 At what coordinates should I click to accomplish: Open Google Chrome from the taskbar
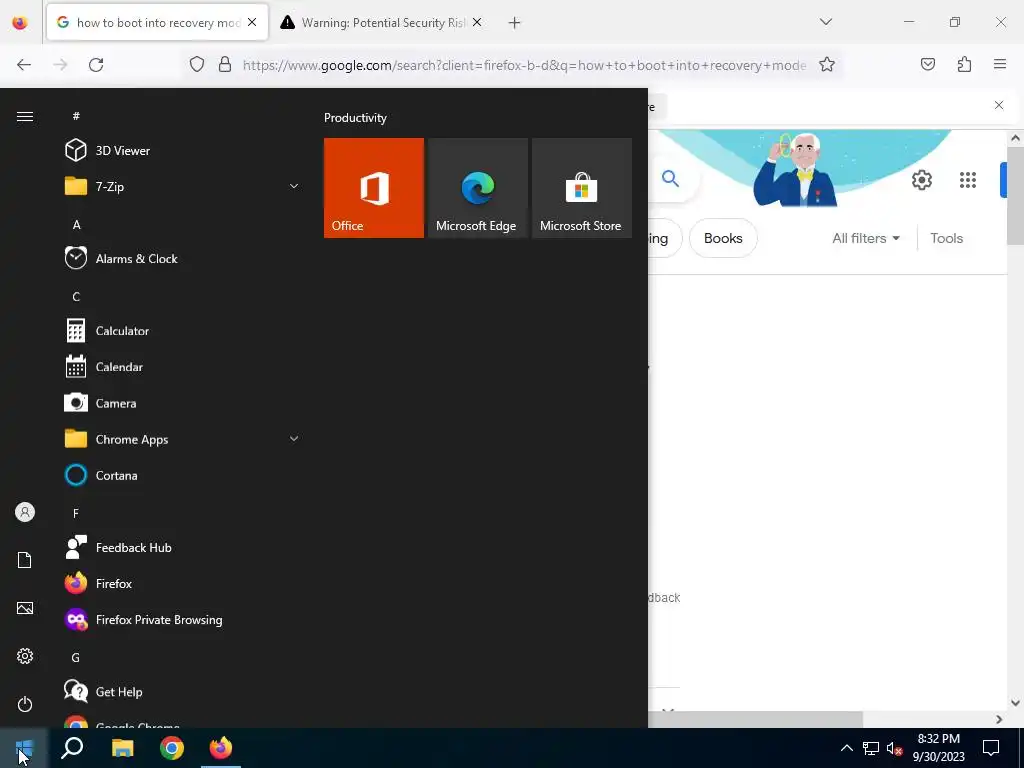(x=172, y=748)
